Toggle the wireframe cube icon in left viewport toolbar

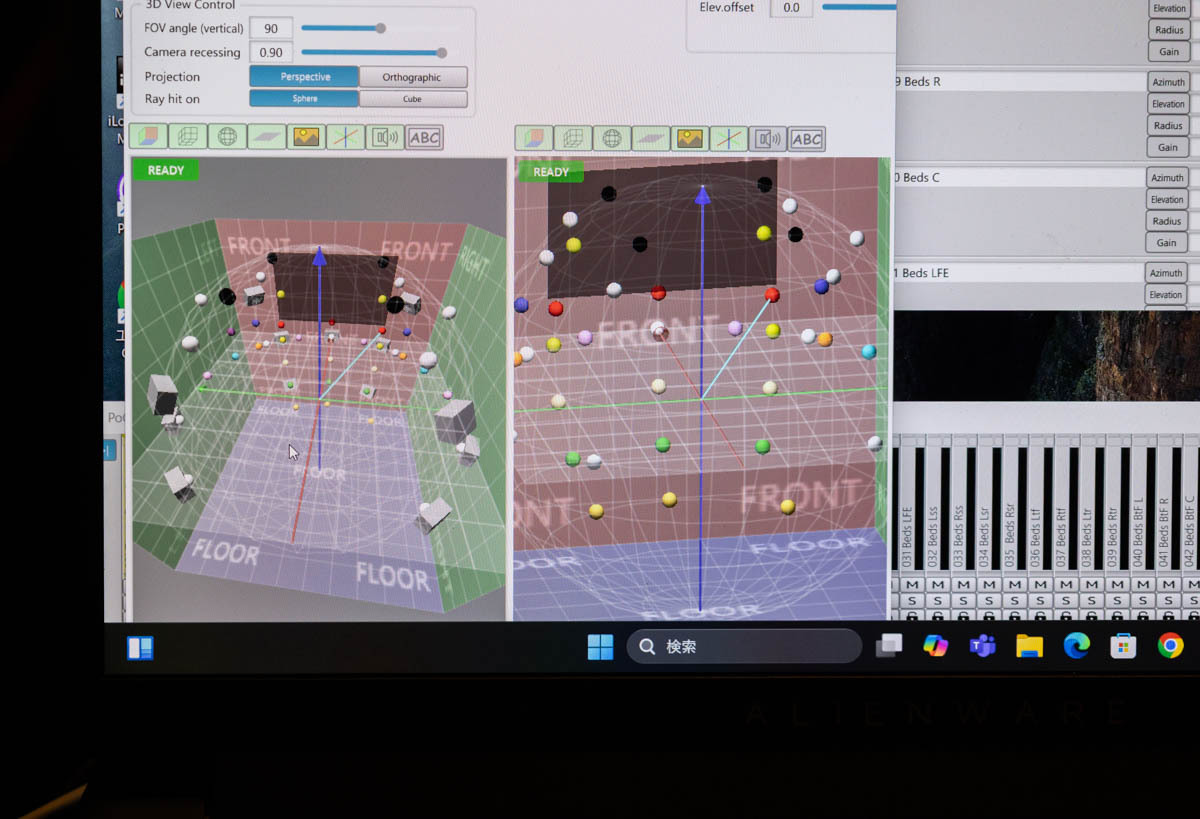(187, 137)
